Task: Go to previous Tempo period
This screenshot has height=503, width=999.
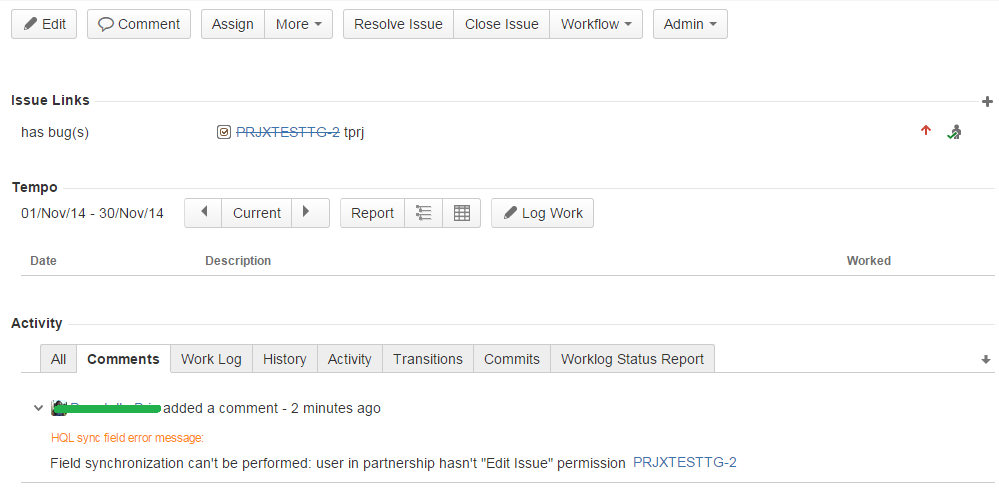Action: (203, 213)
